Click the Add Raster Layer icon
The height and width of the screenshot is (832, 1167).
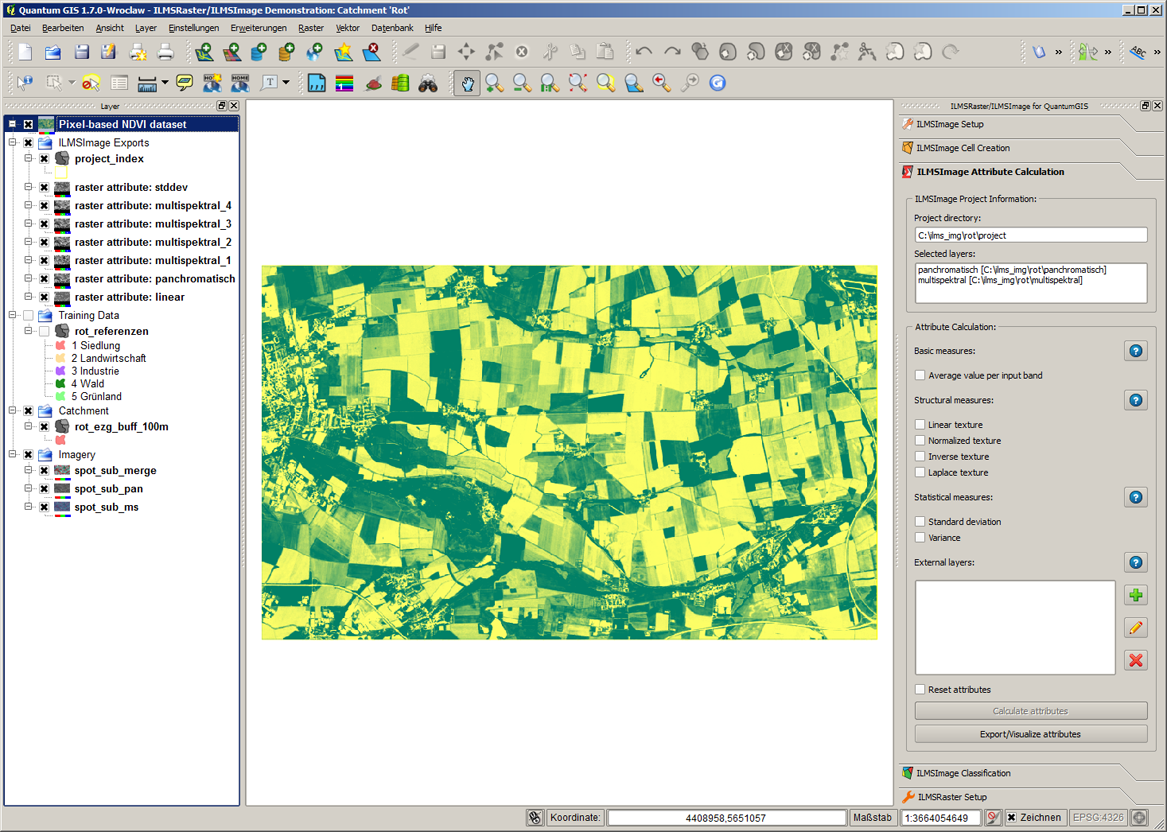tap(232, 52)
